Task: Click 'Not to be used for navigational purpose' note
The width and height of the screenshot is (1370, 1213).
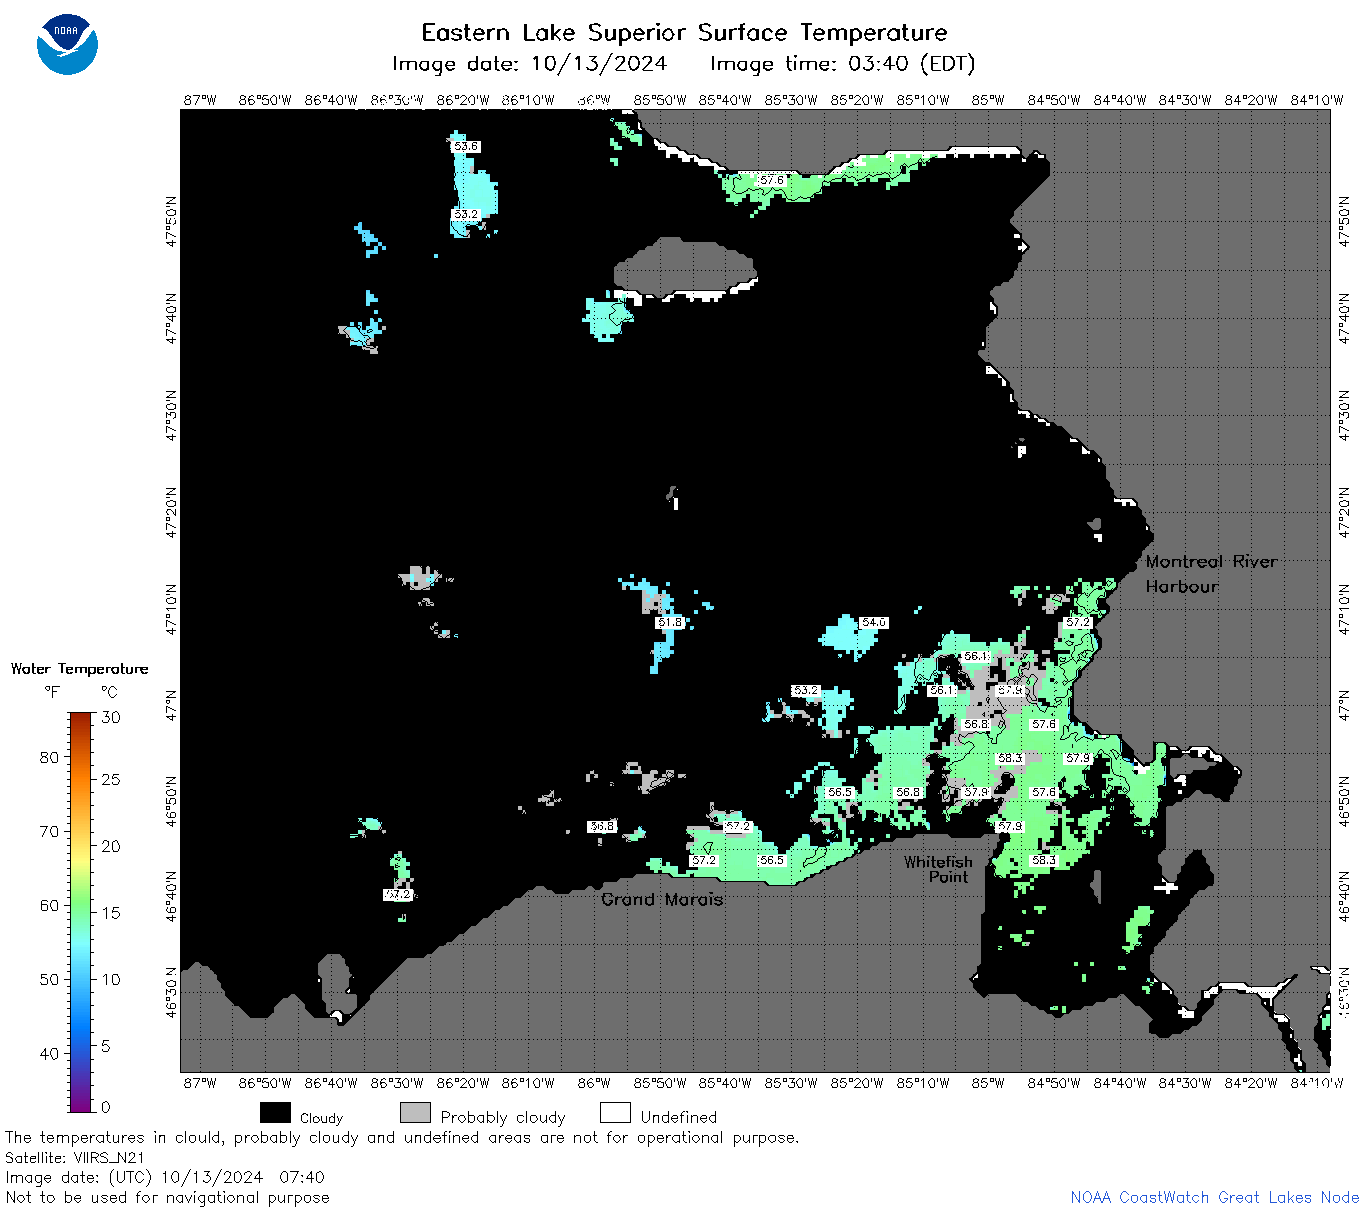Action: (167, 1197)
